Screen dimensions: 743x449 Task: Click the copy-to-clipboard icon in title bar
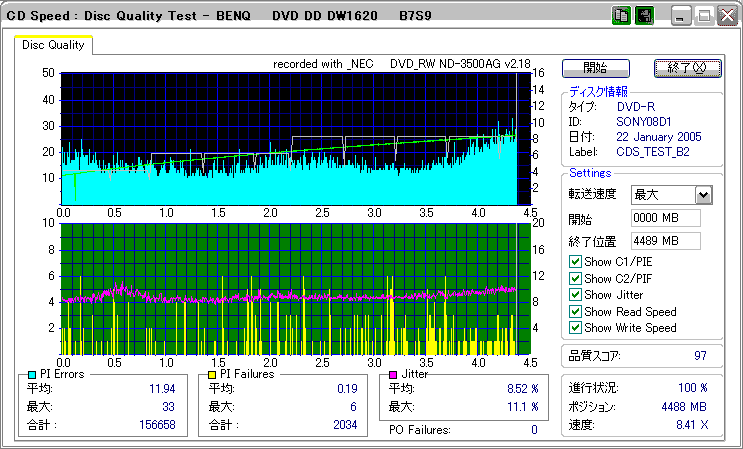point(621,16)
